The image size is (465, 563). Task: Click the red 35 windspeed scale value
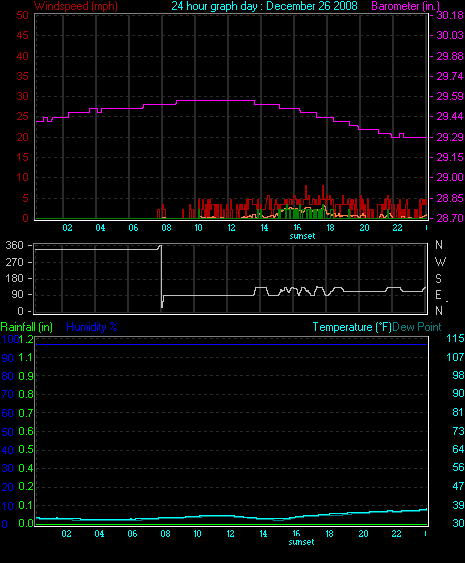click(x=22, y=76)
